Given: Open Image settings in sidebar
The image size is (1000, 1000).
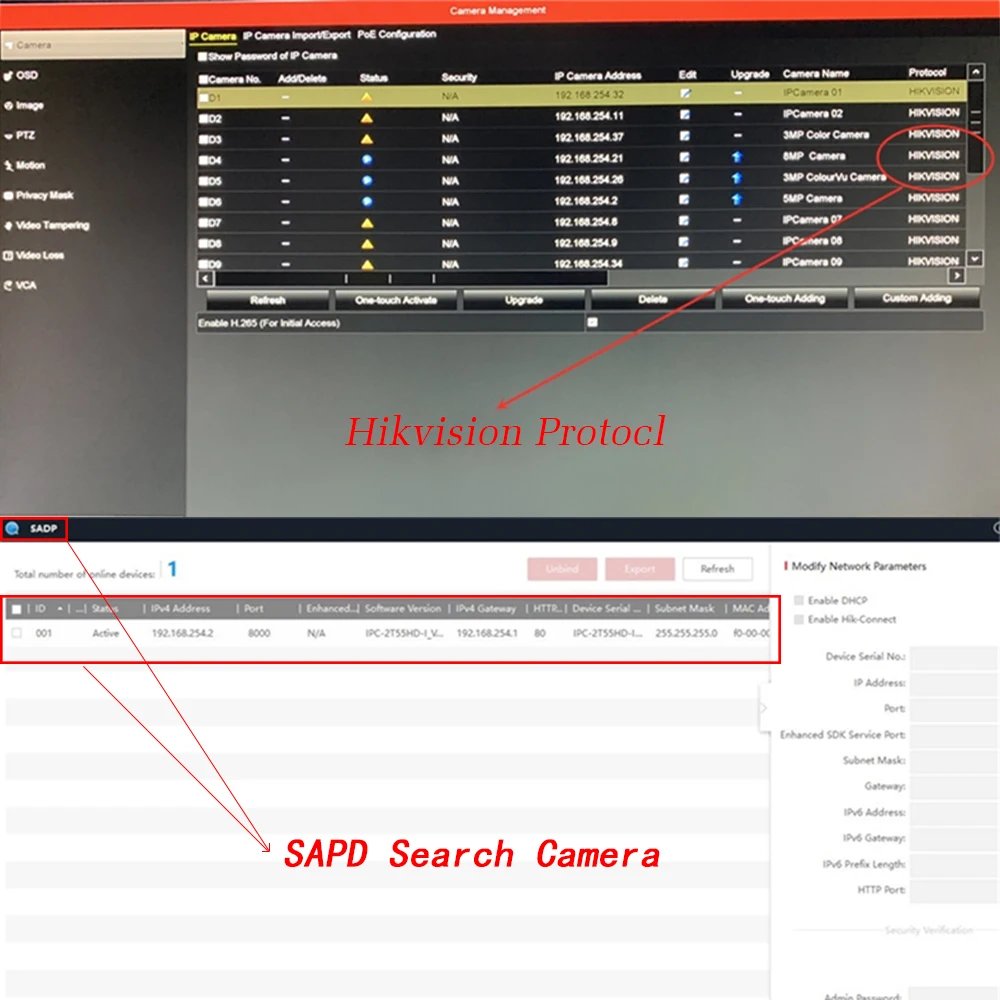Looking at the screenshot, I should click(x=24, y=105).
